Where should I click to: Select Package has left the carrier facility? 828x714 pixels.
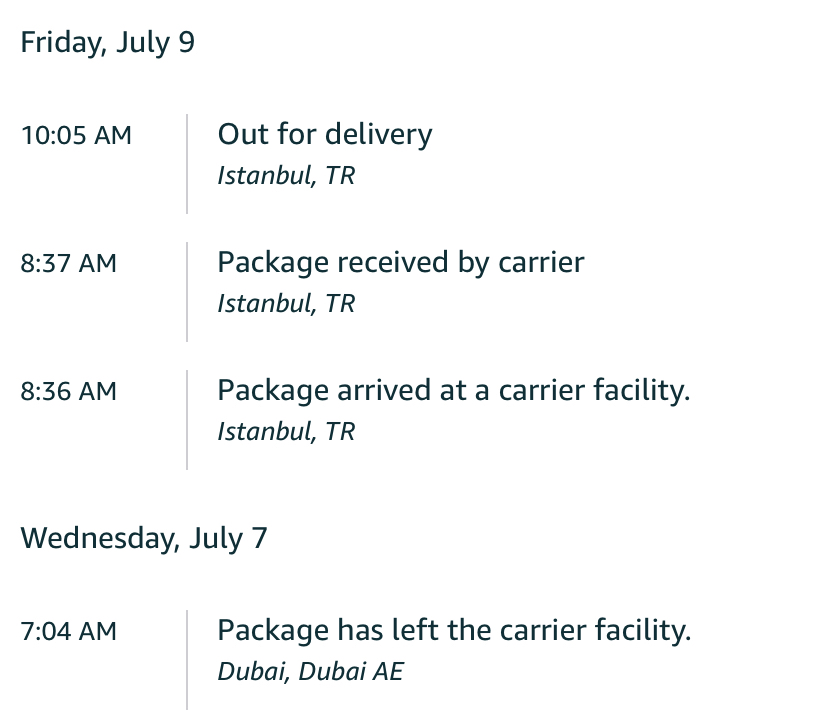tap(454, 630)
